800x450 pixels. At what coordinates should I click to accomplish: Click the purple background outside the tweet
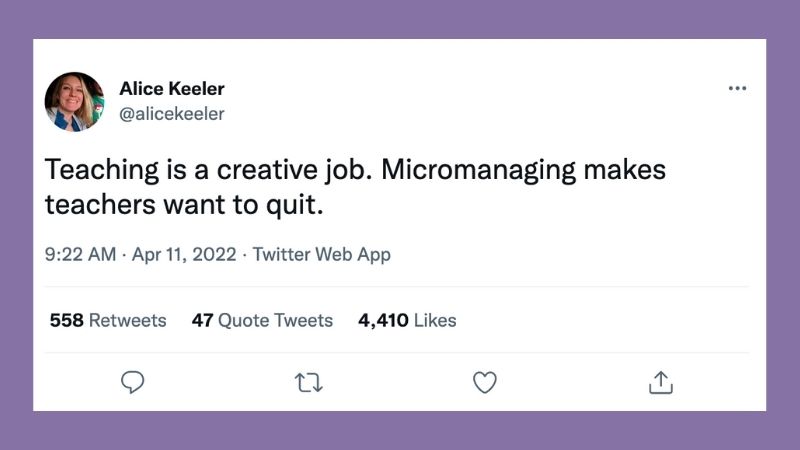(x=400, y=20)
